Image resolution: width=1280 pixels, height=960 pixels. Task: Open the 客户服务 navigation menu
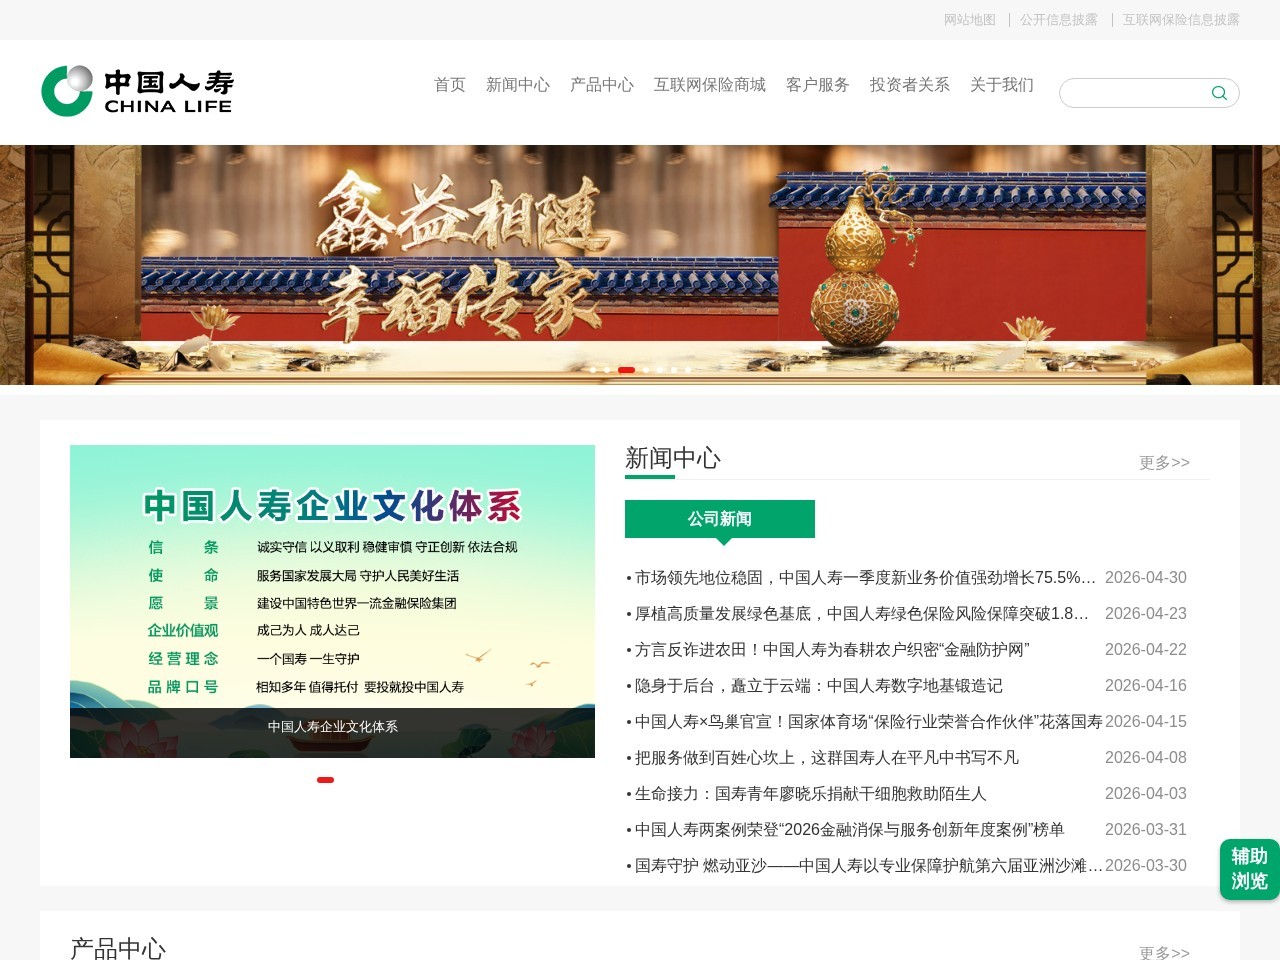click(818, 85)
